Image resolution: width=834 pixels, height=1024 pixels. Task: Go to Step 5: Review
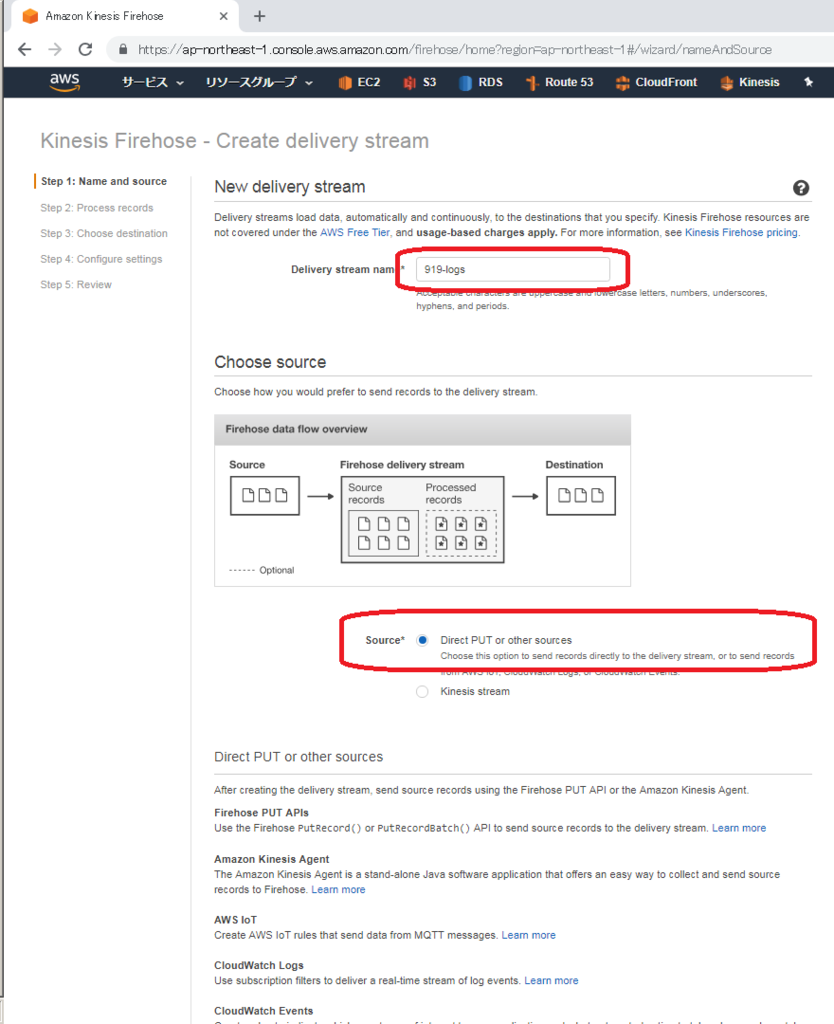click(x=76, y=285)
